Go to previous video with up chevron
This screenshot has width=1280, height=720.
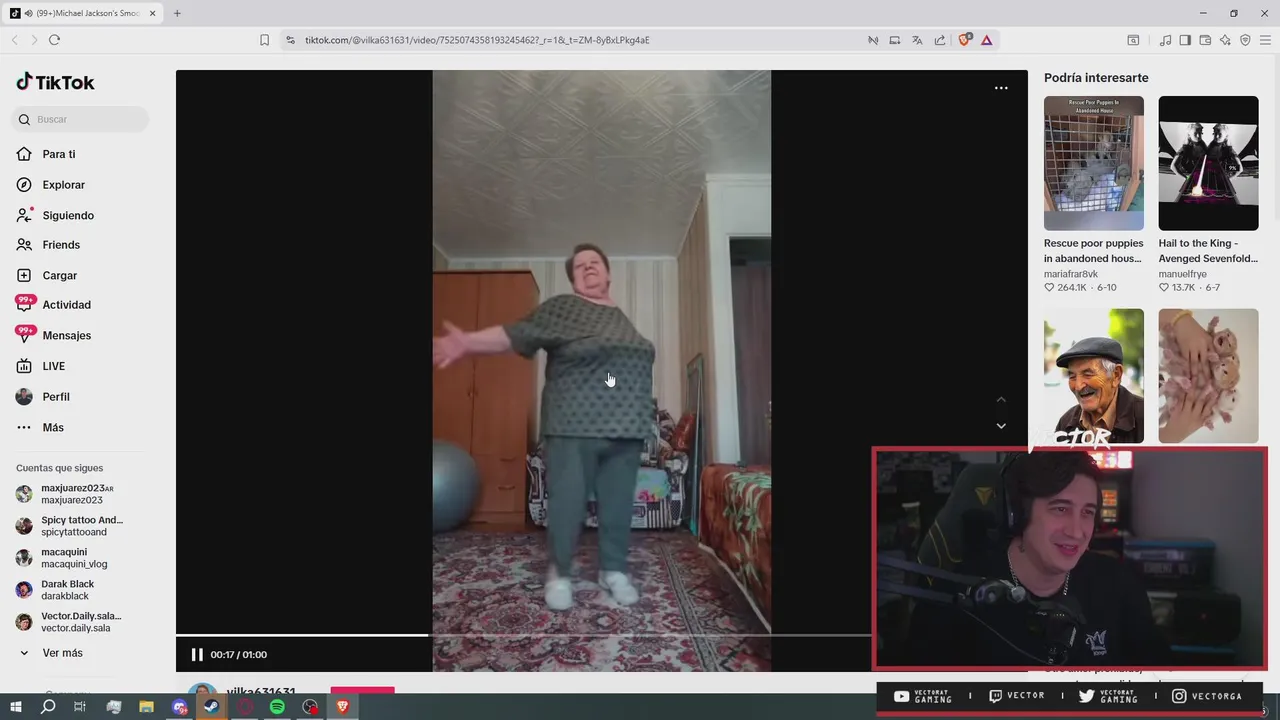[1001, 399]
